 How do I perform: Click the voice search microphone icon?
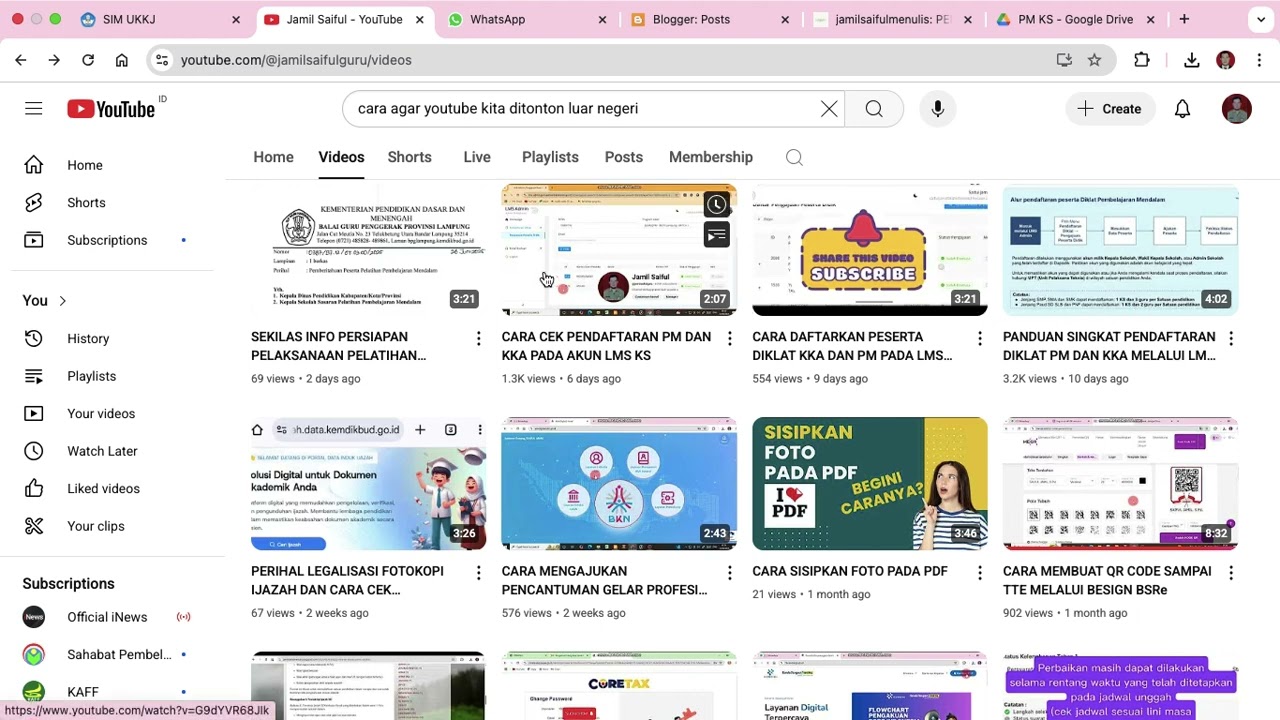pos(937,109)
